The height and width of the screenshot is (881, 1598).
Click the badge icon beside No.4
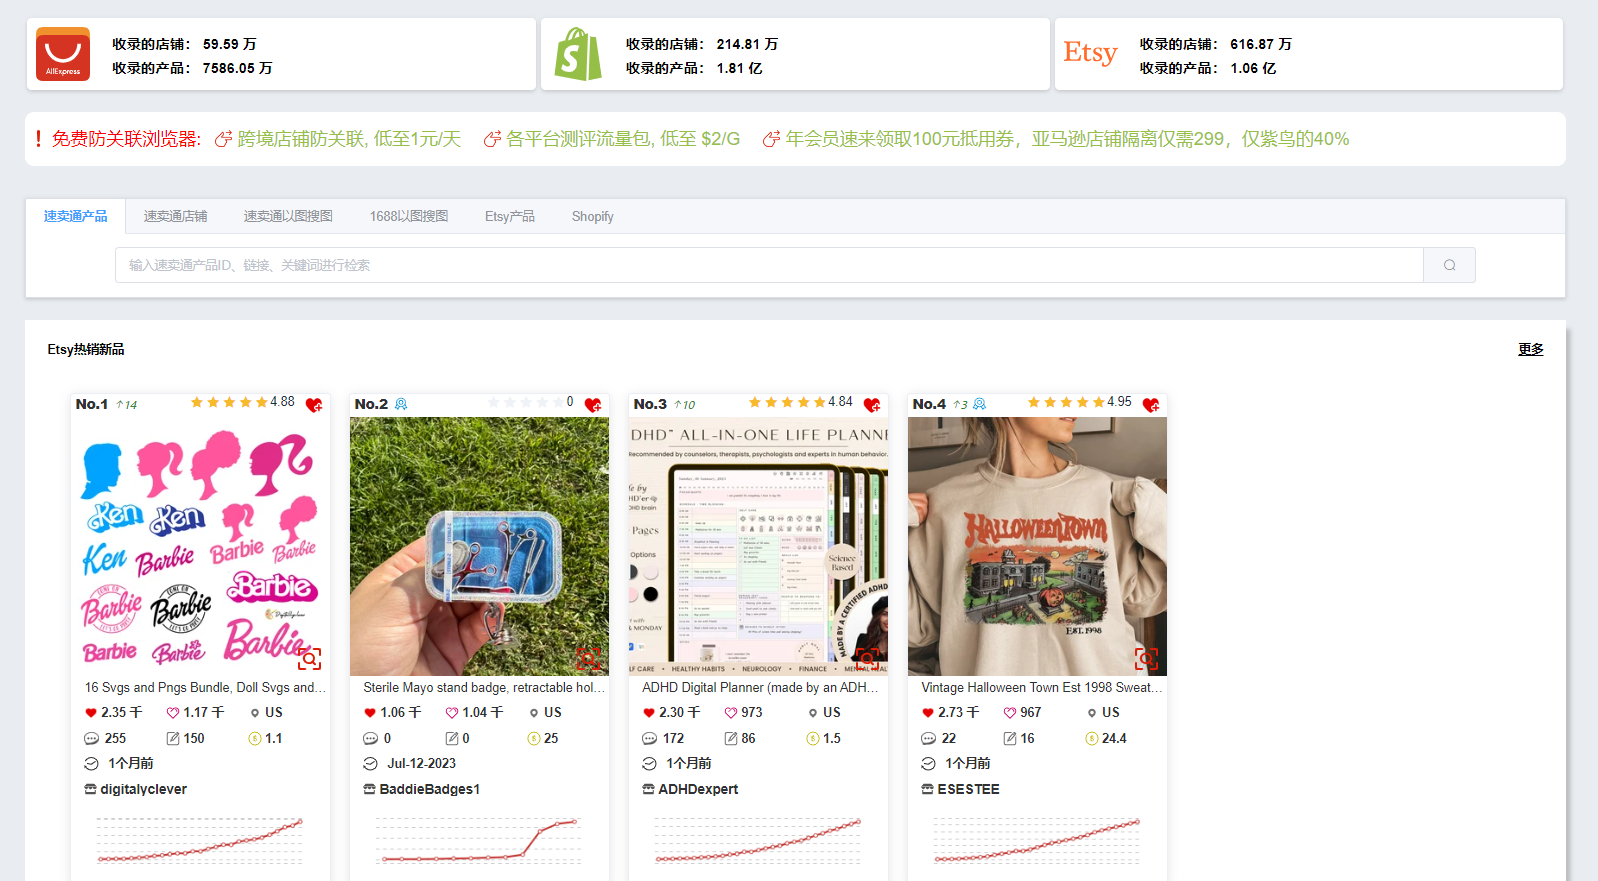(x=980, y=404)
